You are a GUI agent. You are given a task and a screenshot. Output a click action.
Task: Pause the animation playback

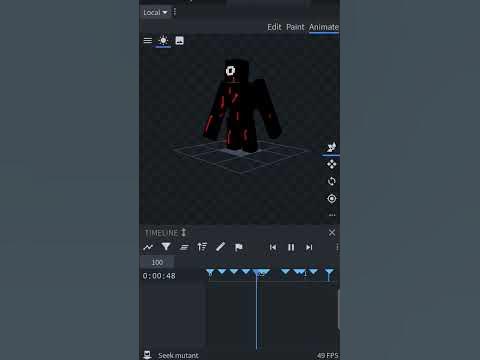pos(291,247)
